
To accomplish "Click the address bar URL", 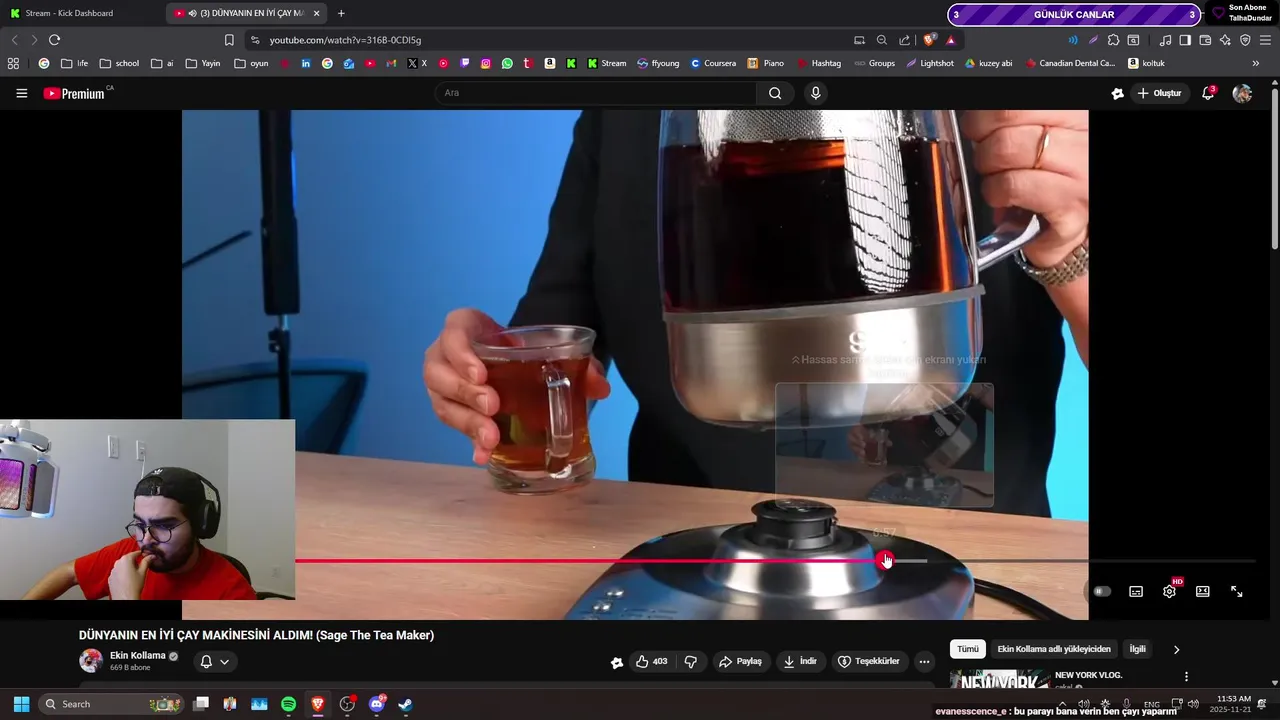I will pos(345,40).
